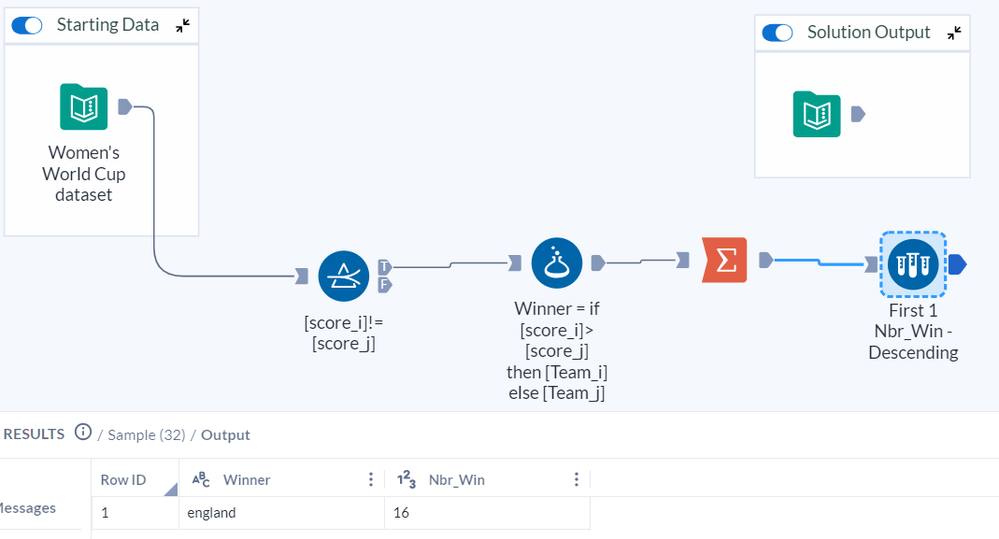Click the Sample tool's output anchor
Viewport: 999px width, 539px height.
pos(957,264)
